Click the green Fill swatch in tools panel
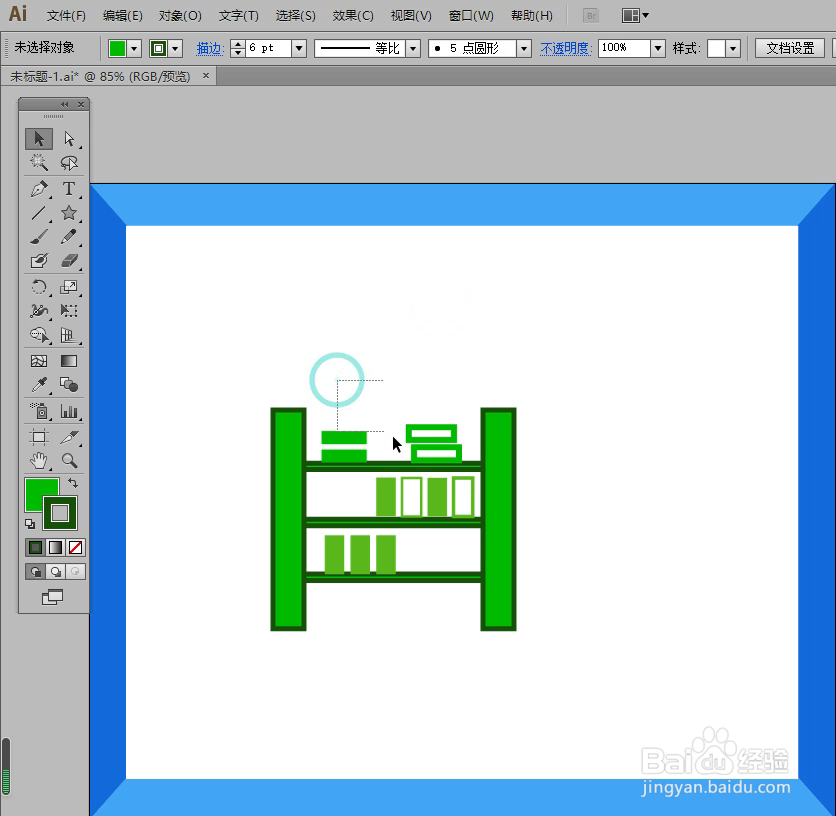The height and width of the screenshot is (816, 836). (x=37, y=491)
